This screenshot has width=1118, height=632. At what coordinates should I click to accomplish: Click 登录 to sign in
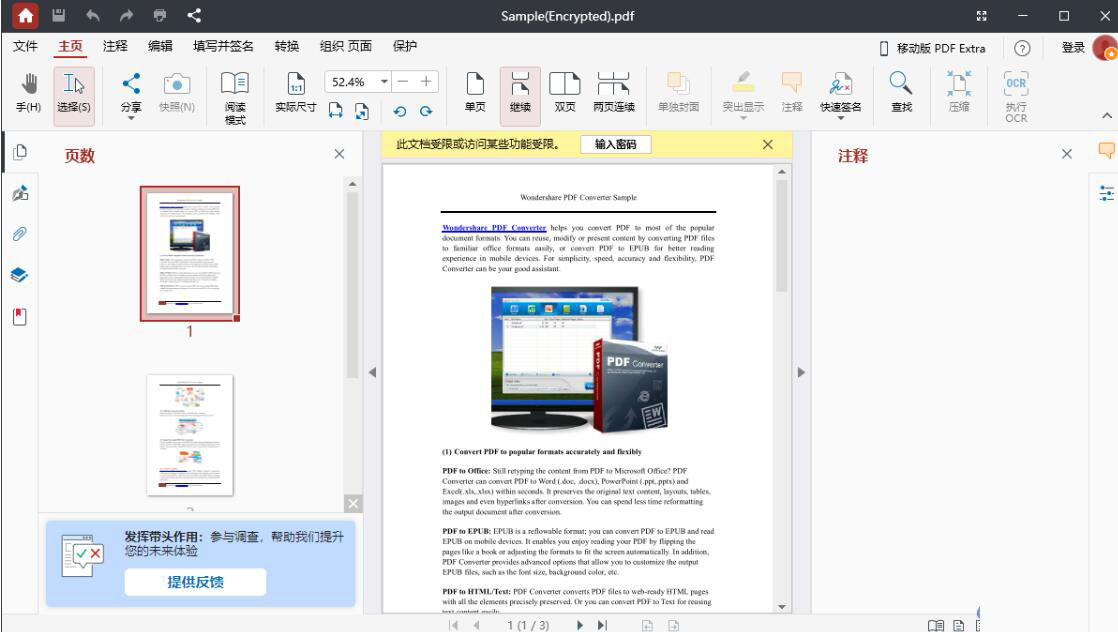coord(1073,48)
